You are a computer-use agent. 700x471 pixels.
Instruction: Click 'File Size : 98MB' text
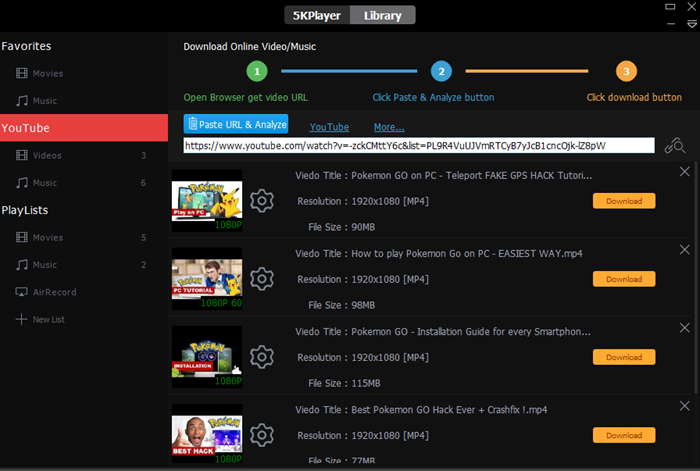pos(342,305)
